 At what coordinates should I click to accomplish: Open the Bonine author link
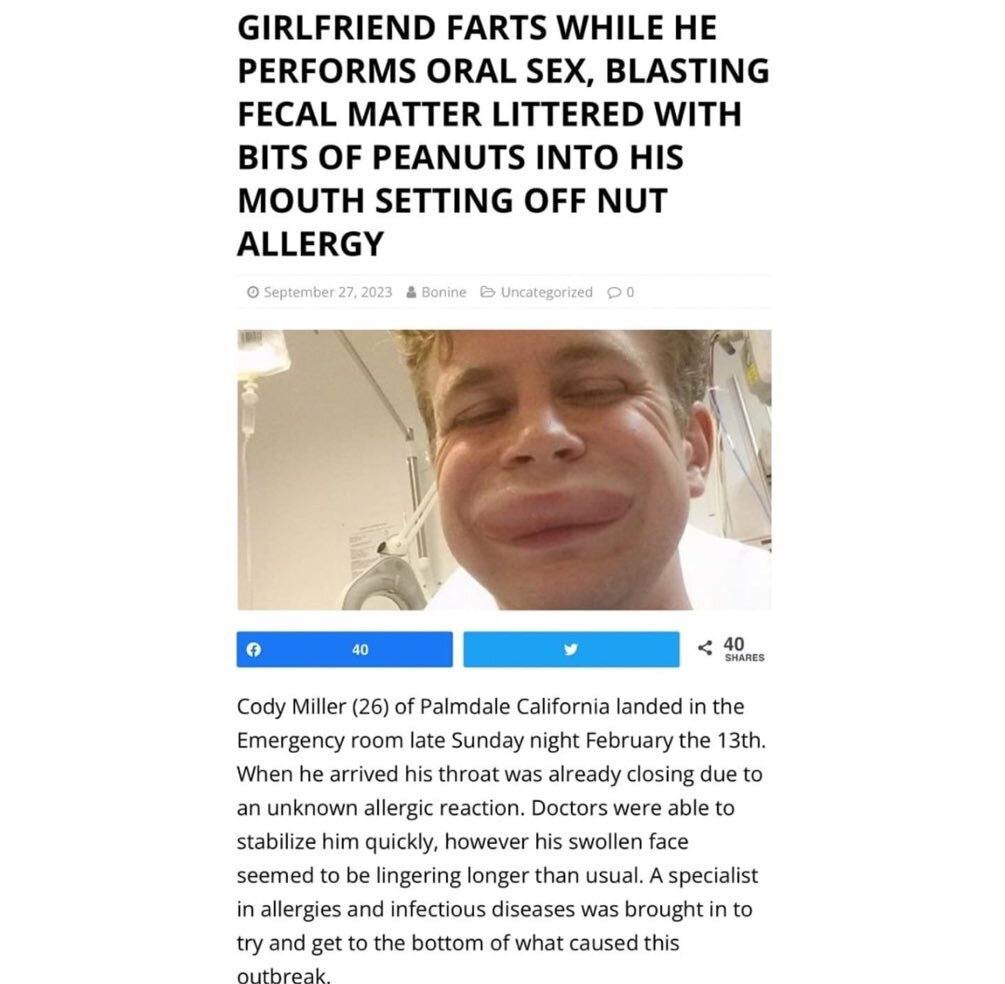444,292
